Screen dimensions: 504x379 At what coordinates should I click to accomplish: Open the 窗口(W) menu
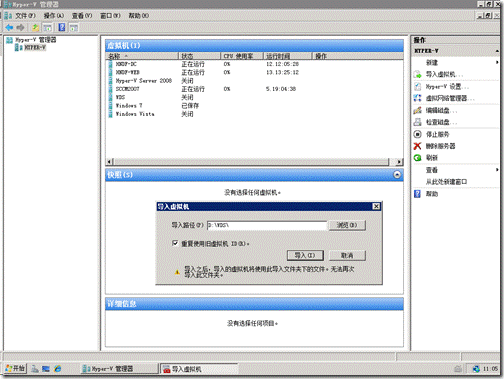pyautogui.click(x=110, y=16)
